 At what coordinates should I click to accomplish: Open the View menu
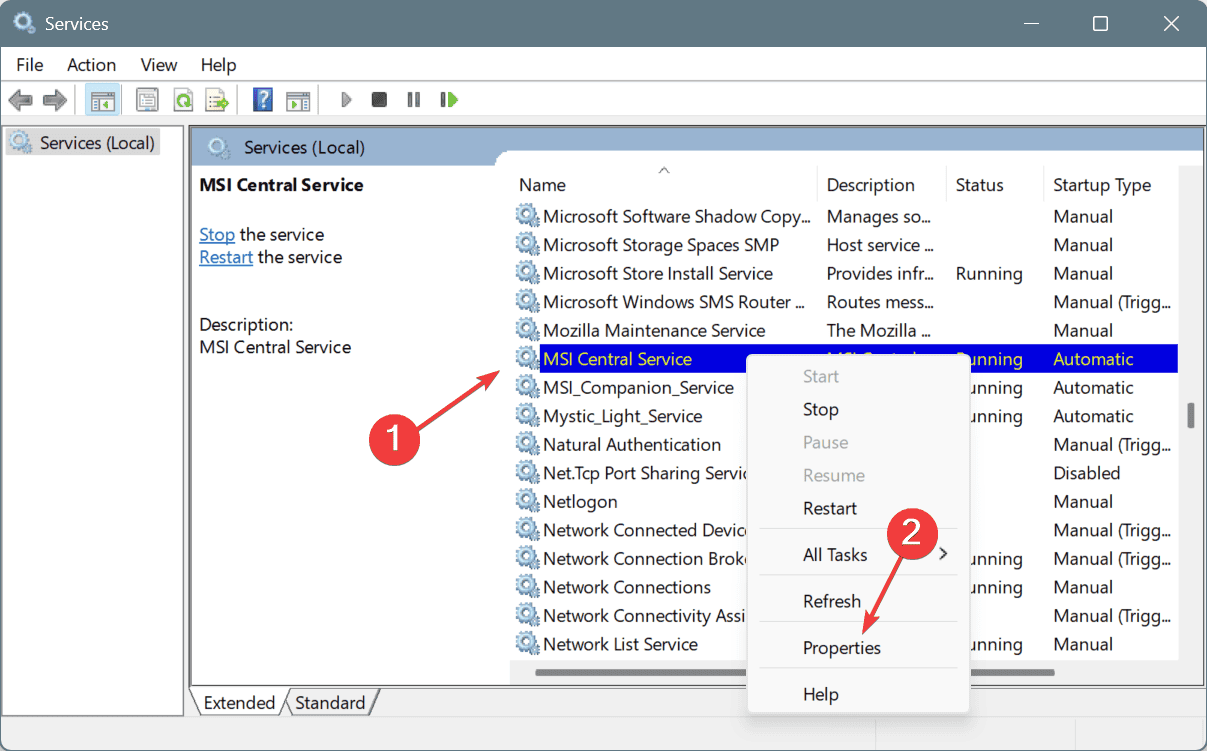tap(159, 64)
